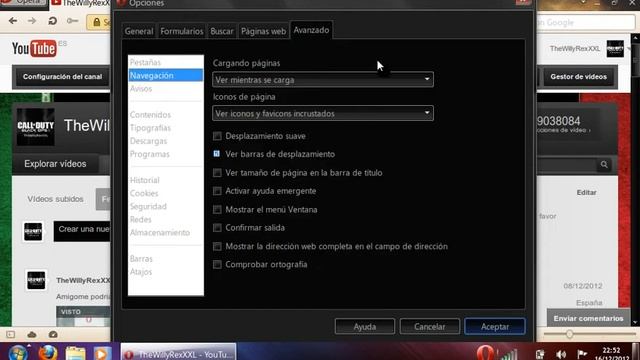Switch to the Páginas web tab
This screenshot has width=640, height=360.
(263, 31)
